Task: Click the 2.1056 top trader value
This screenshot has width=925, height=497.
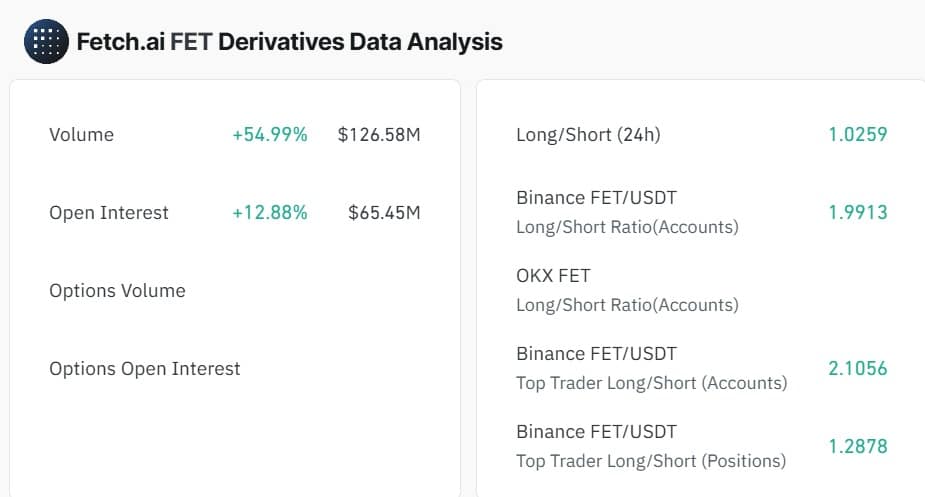Action: (857, 368)
